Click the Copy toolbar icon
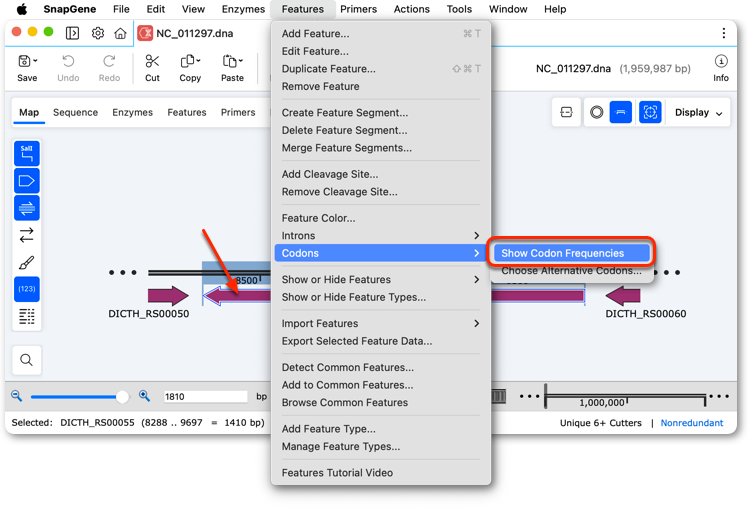The image size is (748, 518). [x=187, y=61]
